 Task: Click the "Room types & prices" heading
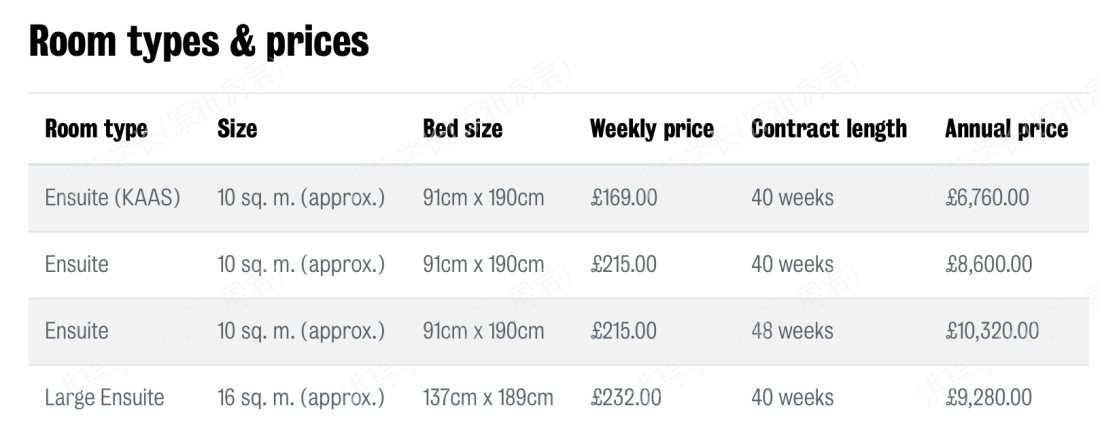199,42
